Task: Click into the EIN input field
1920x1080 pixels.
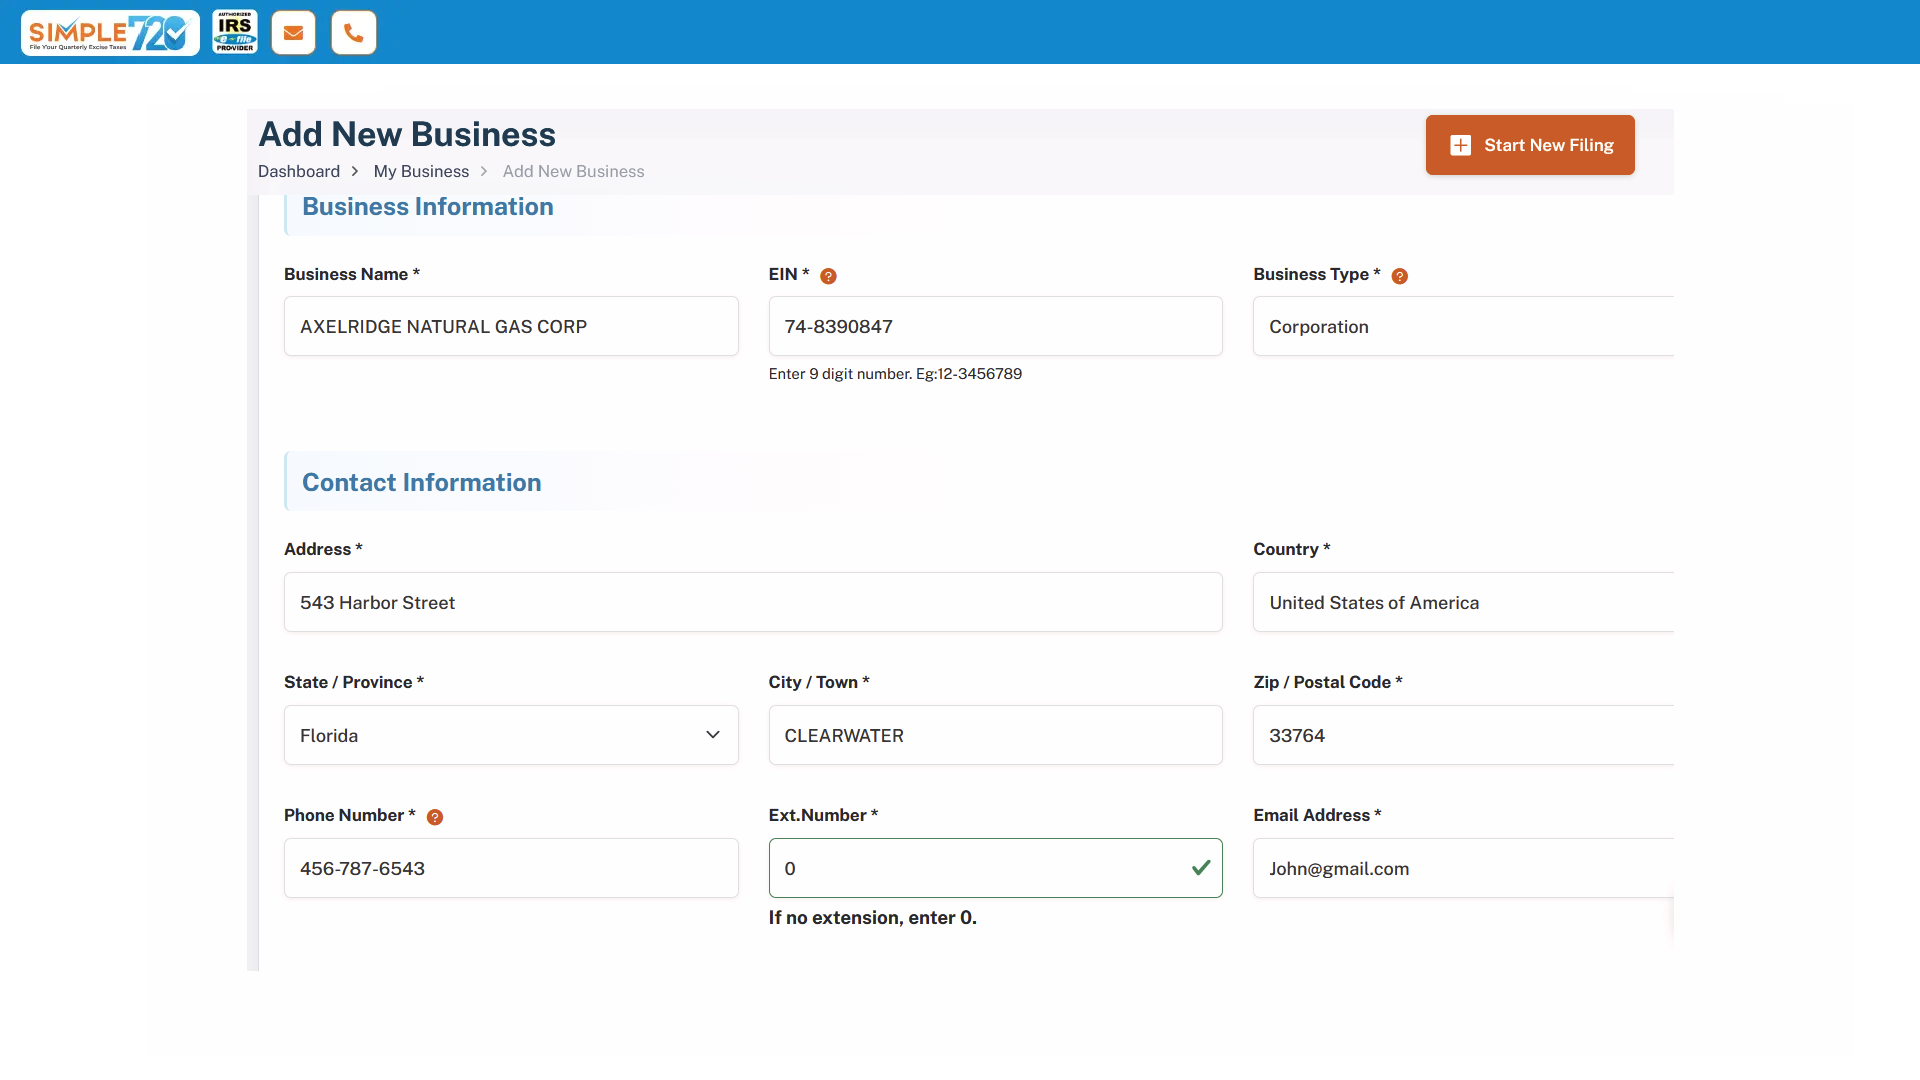Action: [x=995, y=326]
